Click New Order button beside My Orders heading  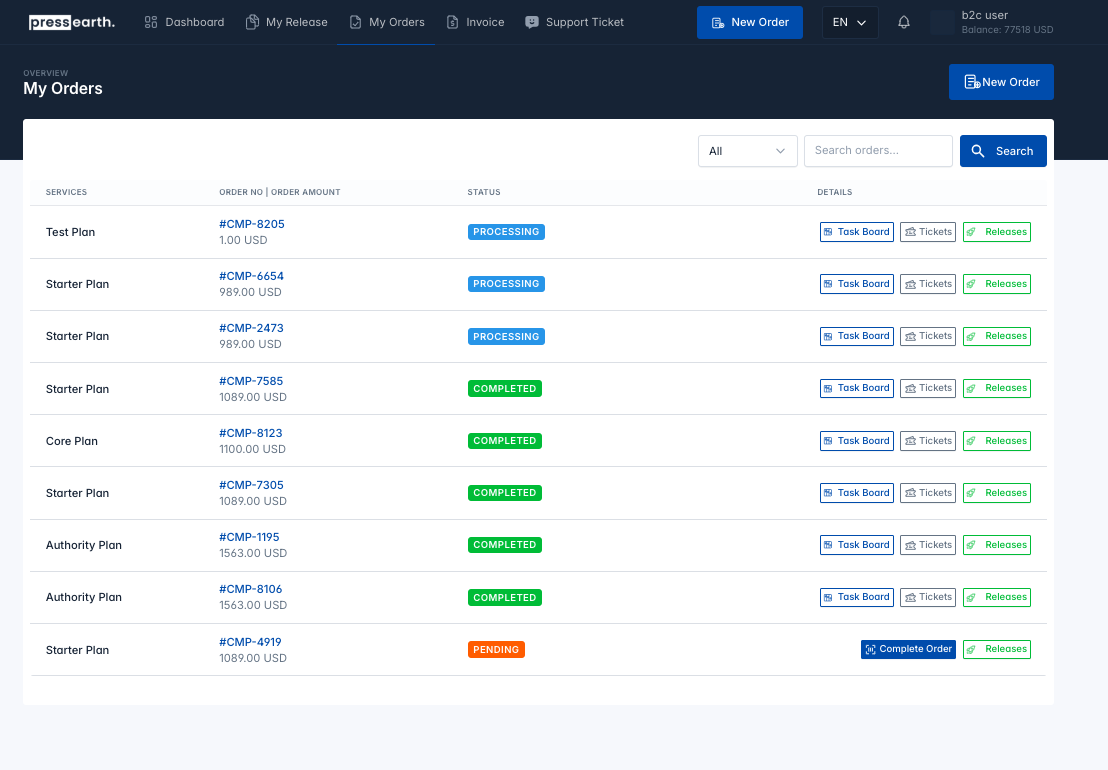[1001, 82]
